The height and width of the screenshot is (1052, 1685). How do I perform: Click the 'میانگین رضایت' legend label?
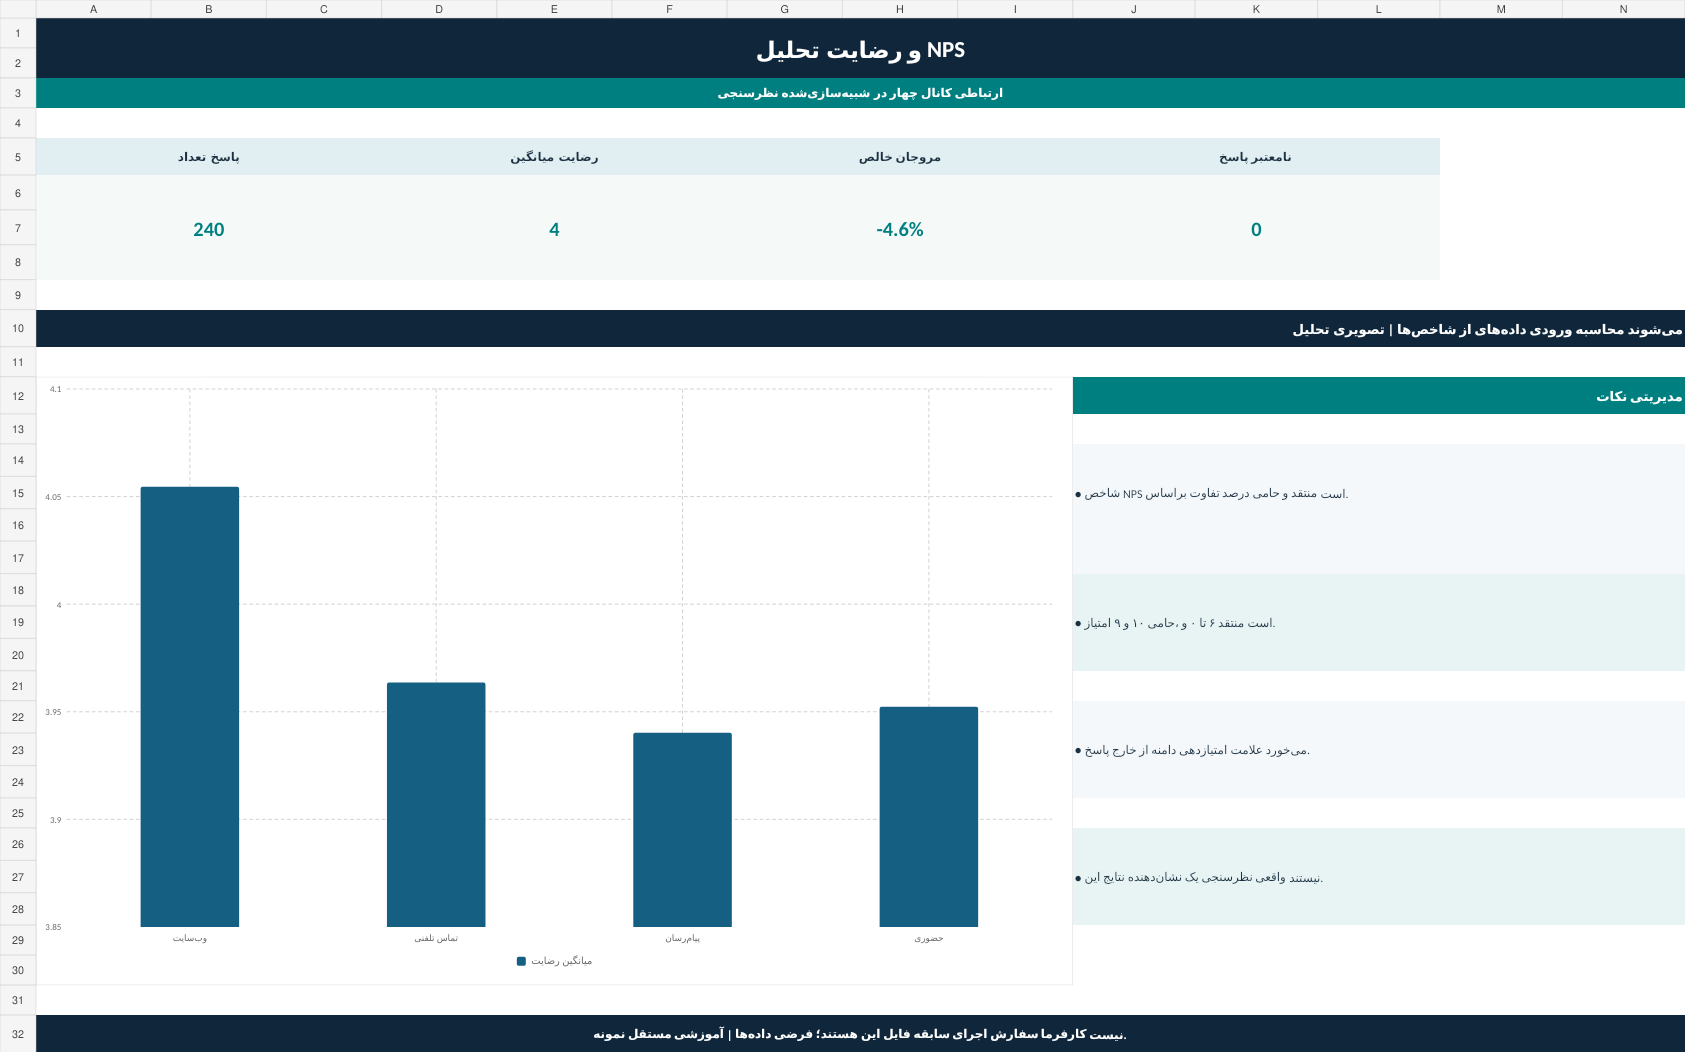[561, 961]
